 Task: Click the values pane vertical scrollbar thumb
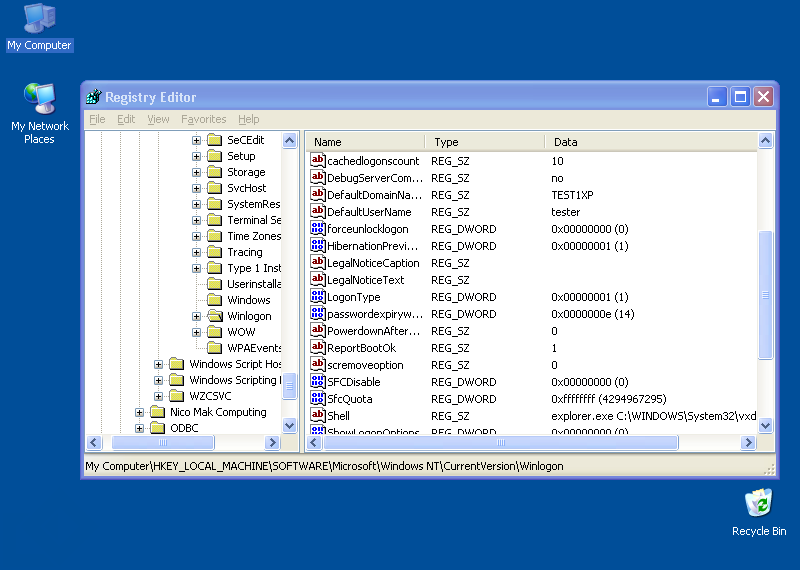pos(766,294)
